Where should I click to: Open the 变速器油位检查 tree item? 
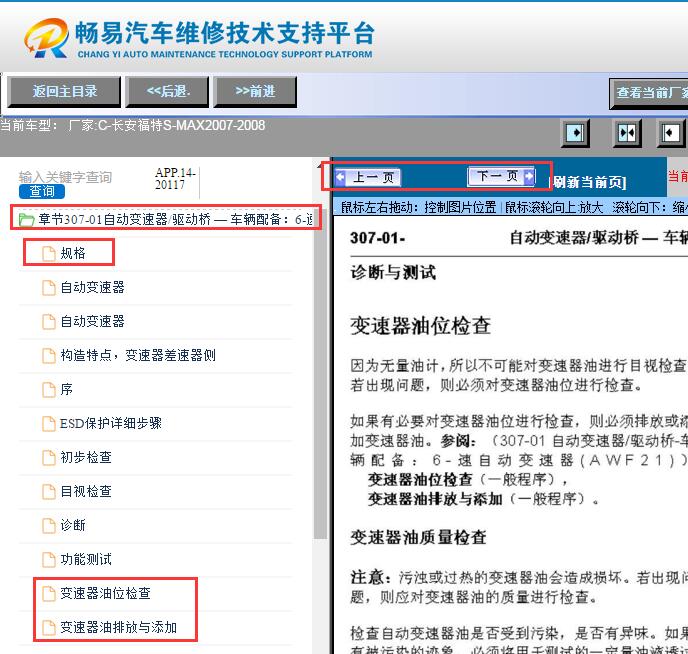pyautogui.click(x=105, y=593)
